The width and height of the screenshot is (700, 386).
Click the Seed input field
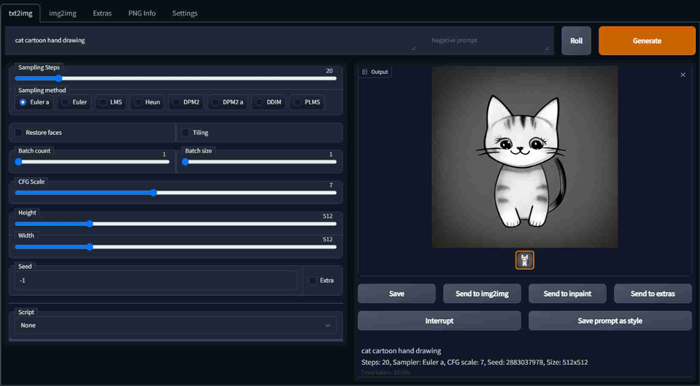(156, 280)
